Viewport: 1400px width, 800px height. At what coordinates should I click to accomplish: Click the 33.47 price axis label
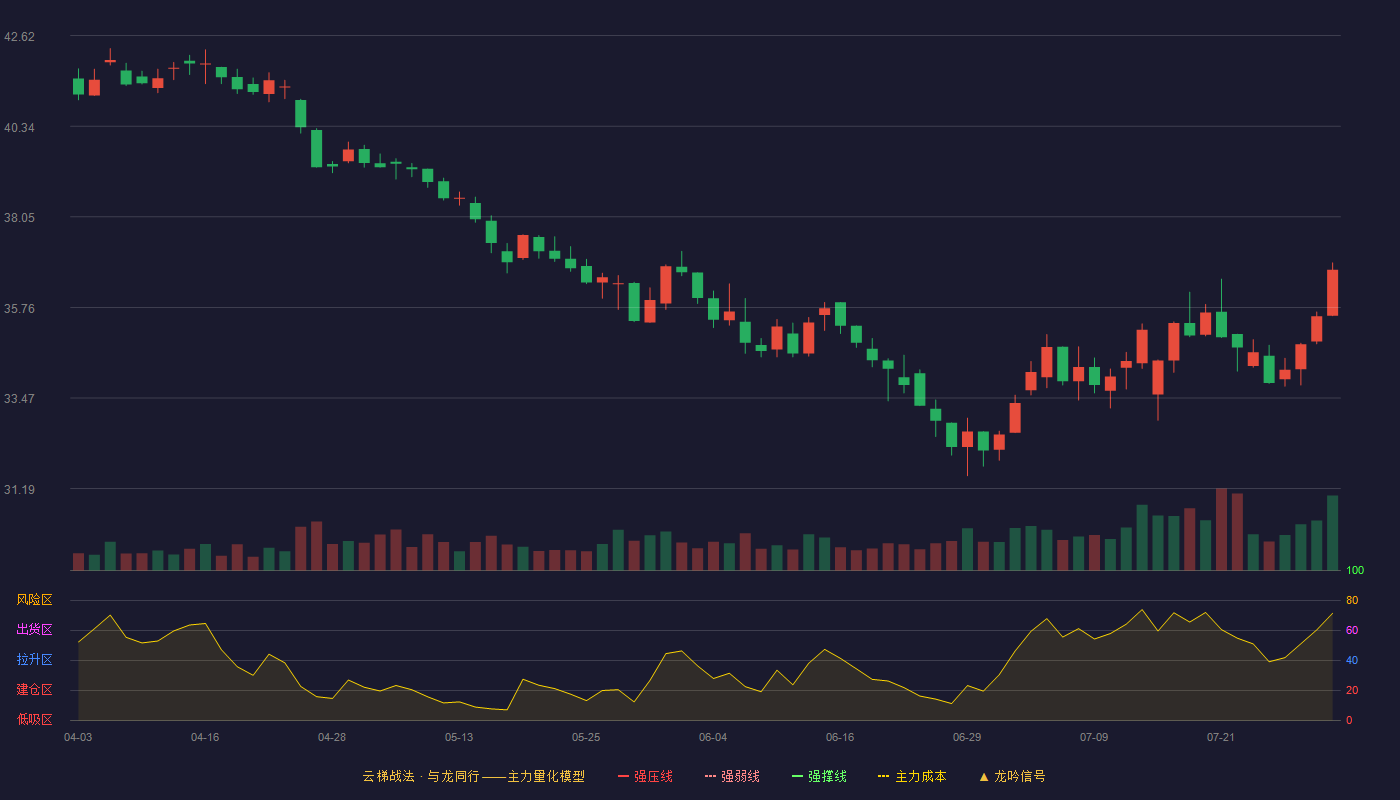click(20, 399)
